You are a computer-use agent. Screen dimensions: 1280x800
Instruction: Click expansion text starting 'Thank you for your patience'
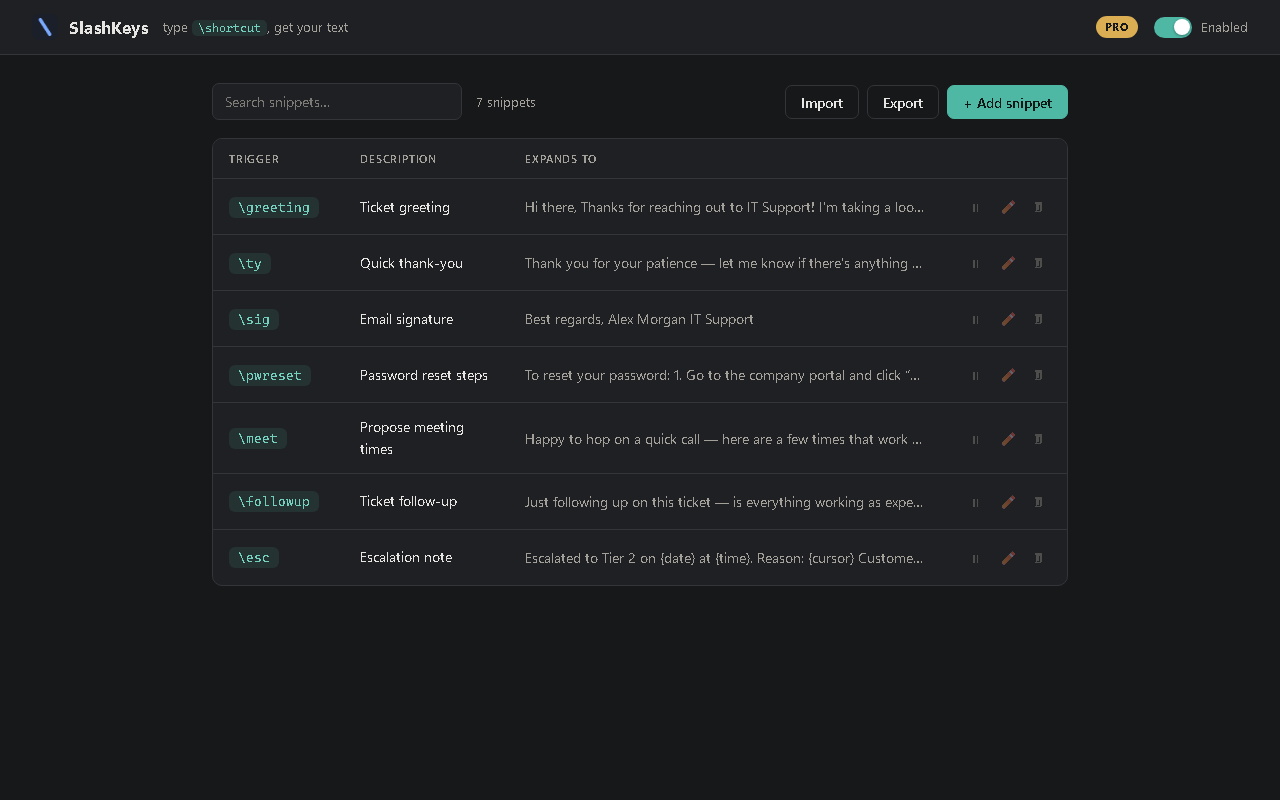coord(723,263)
